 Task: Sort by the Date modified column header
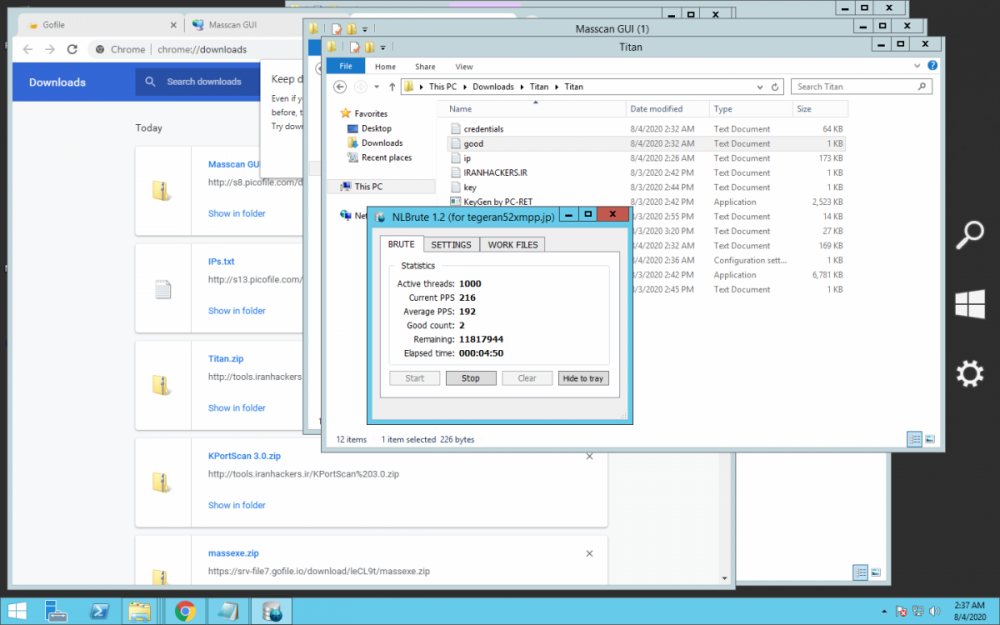pos(667,109)
